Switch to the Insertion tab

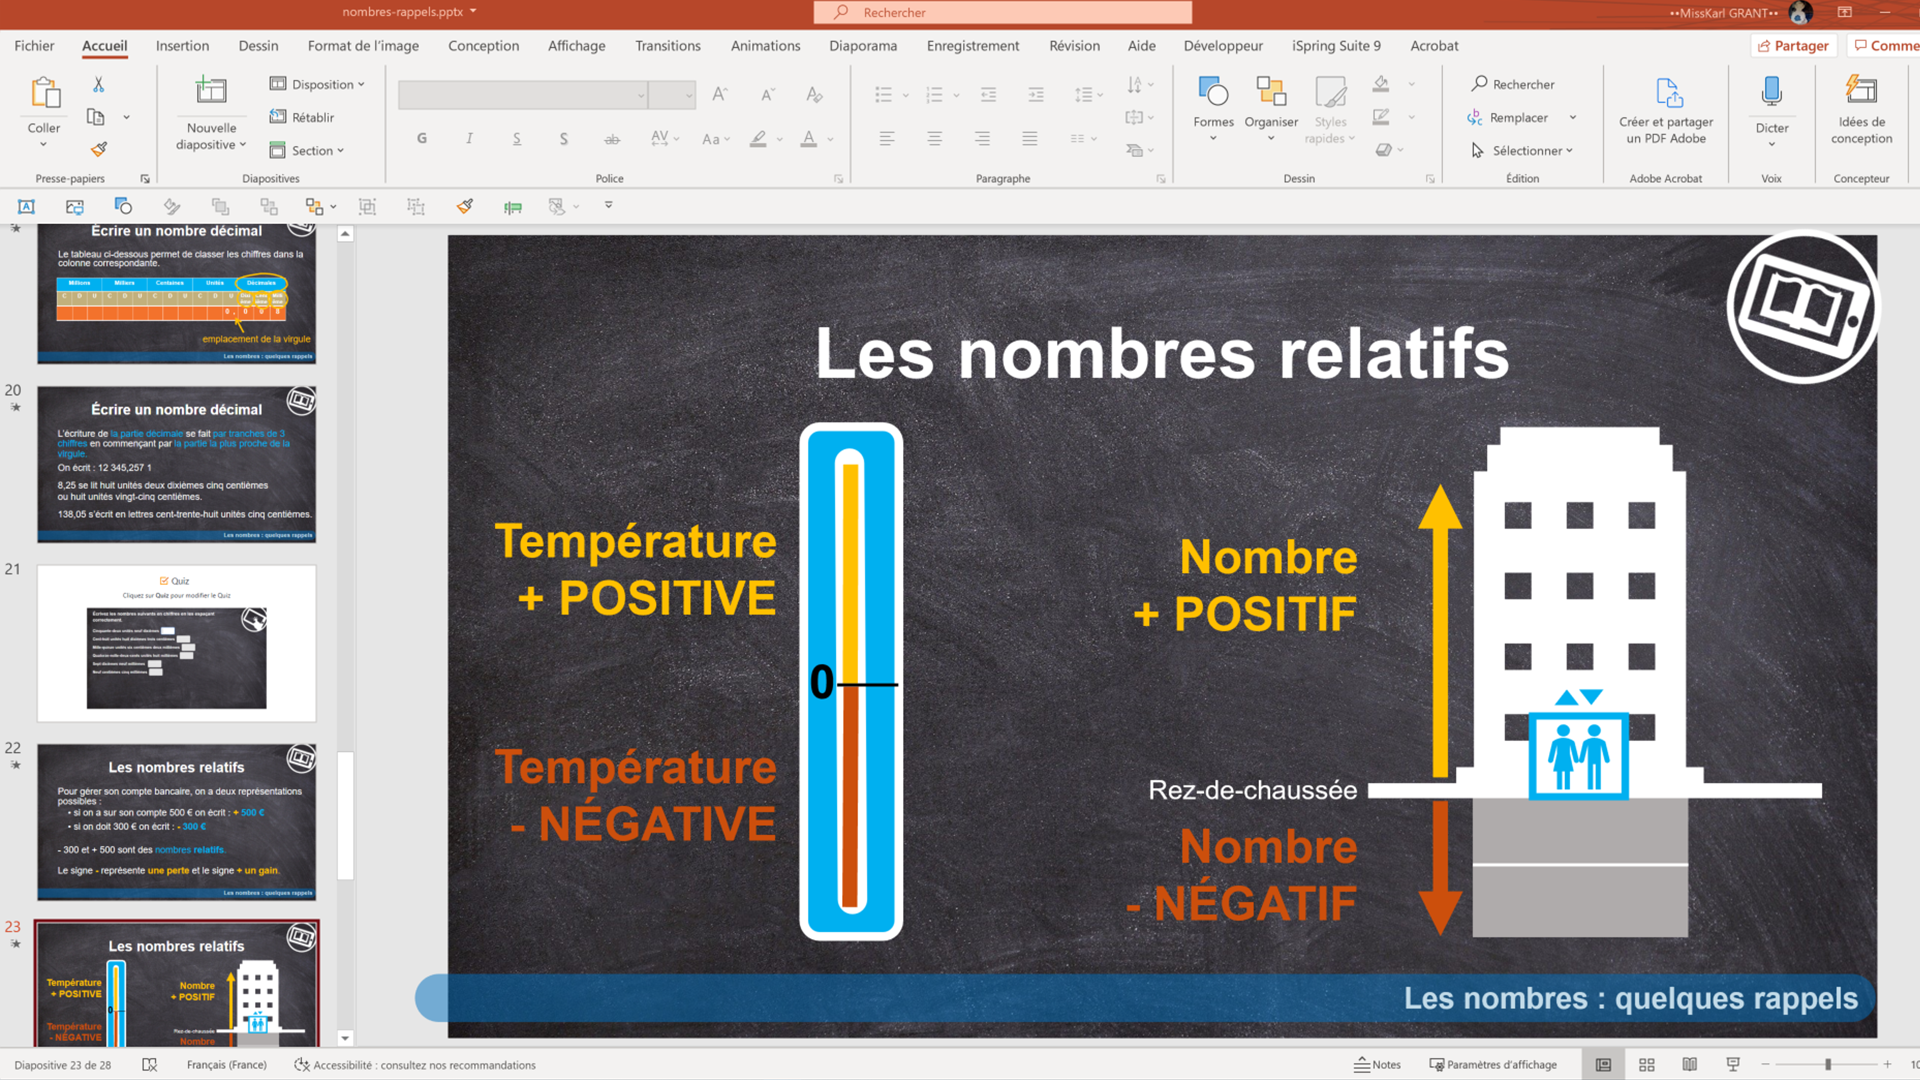click(182, 46)
